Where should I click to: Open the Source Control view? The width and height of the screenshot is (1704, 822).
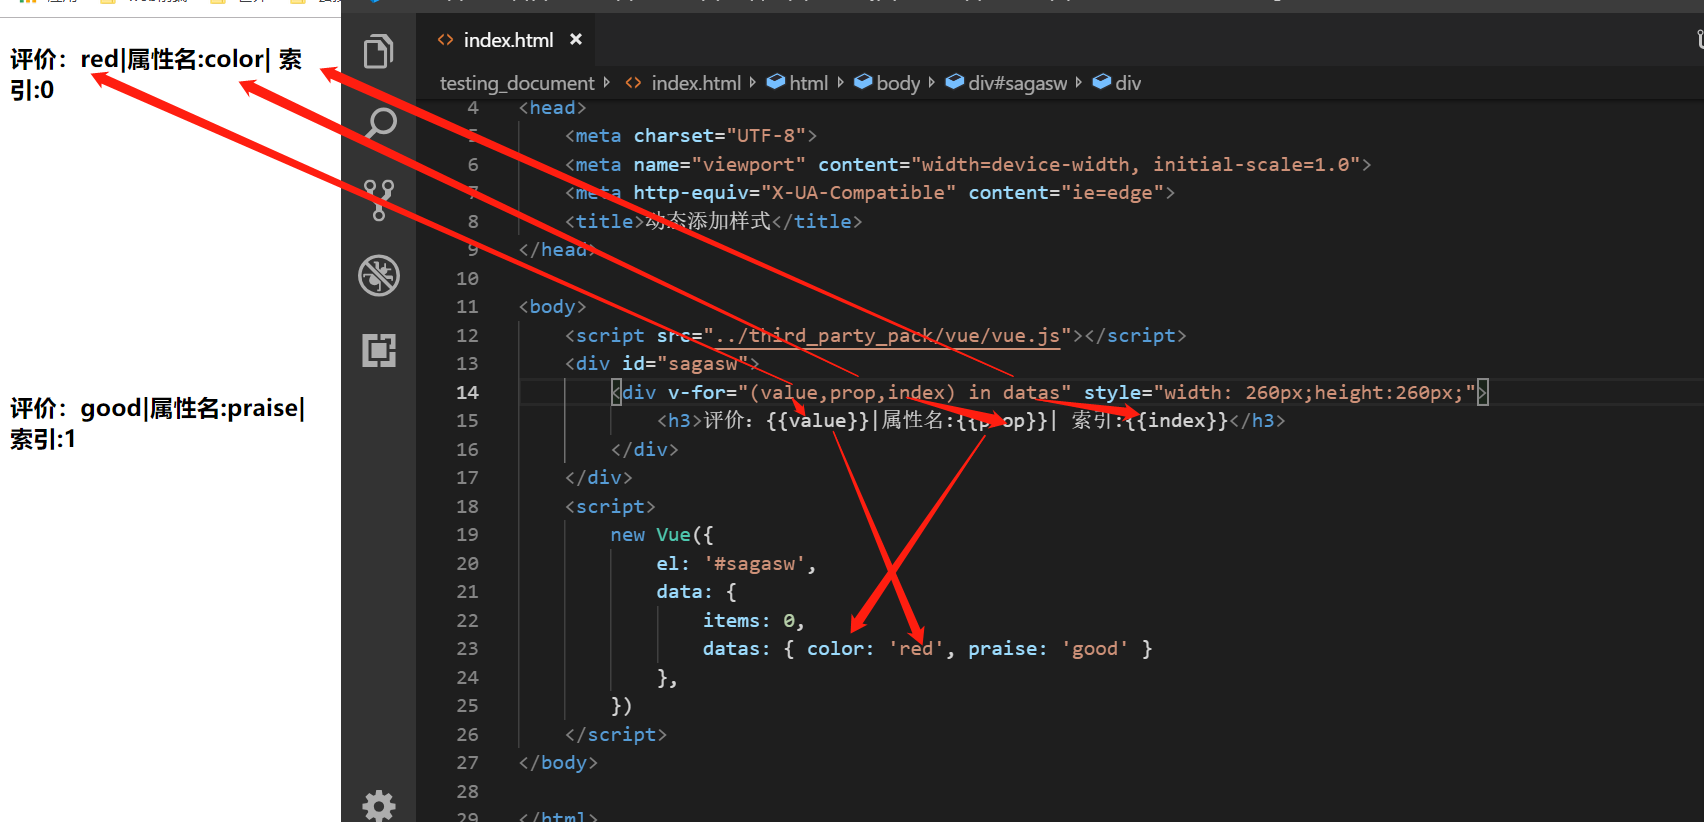pos(378,200)
